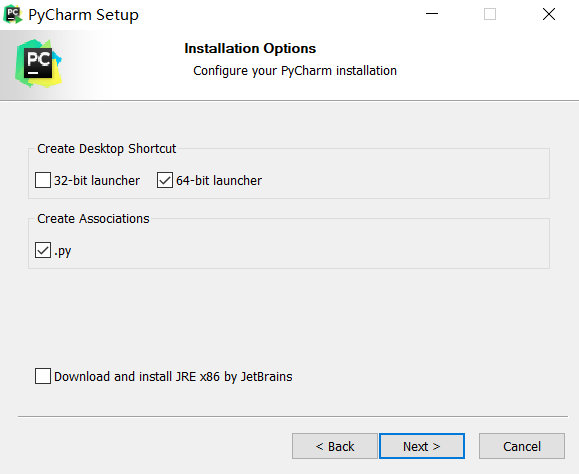Click the PyCharm title bar icon
The width and height of the screenshot is (579, 474).
click(x=13, y=14)
